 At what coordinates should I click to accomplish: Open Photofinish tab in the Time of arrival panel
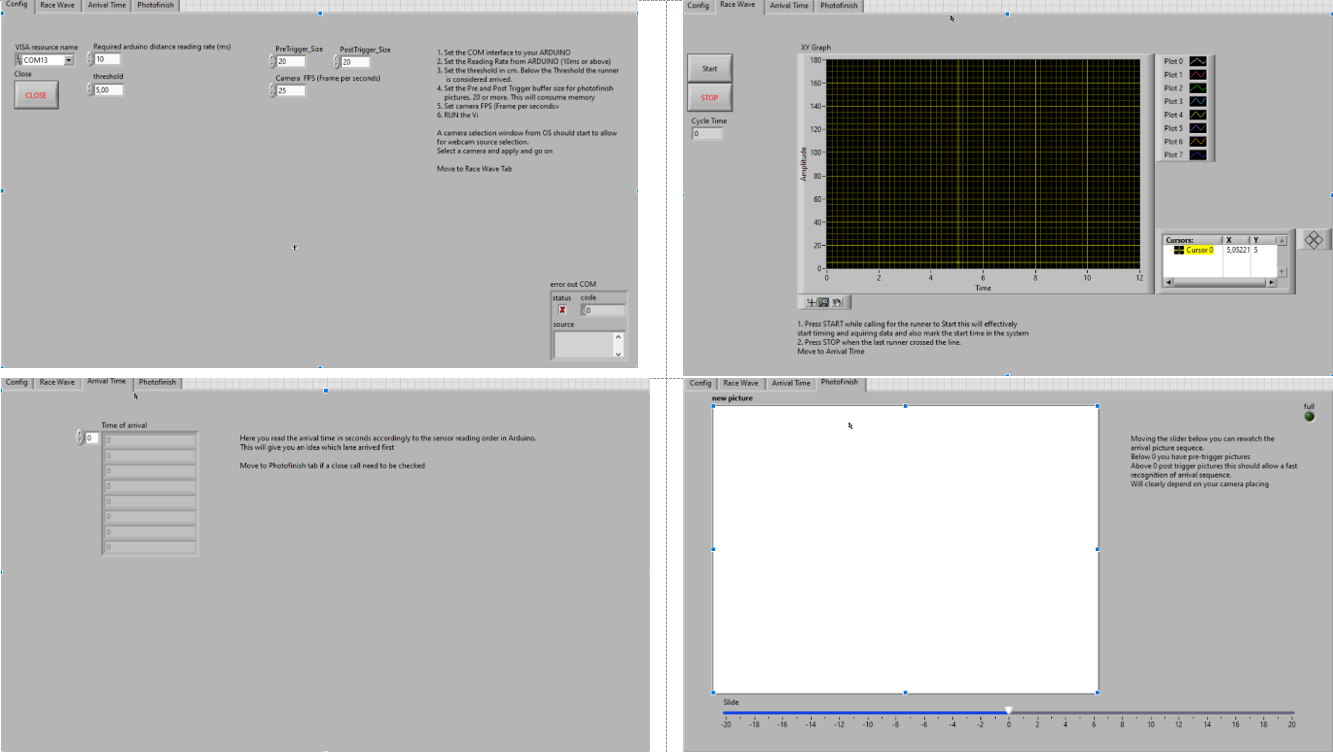click(x=157, y=382)
